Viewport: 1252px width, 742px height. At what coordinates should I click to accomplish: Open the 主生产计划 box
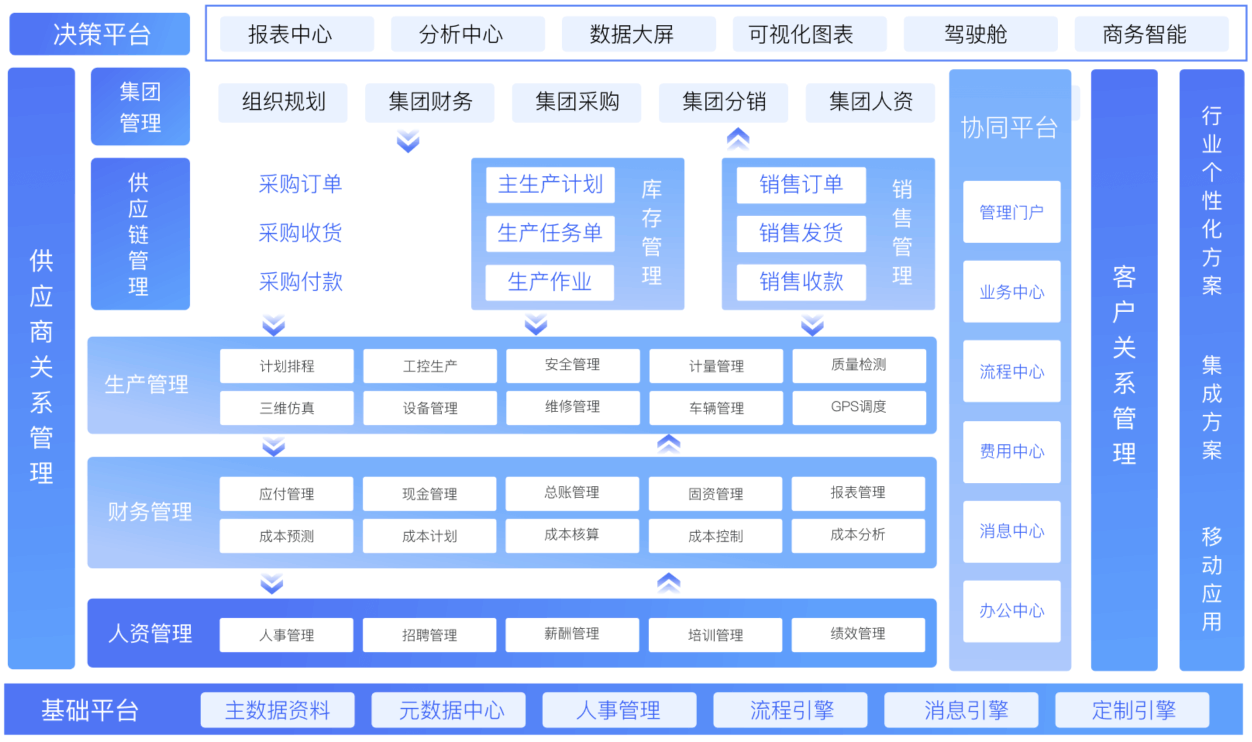point(550,185)
